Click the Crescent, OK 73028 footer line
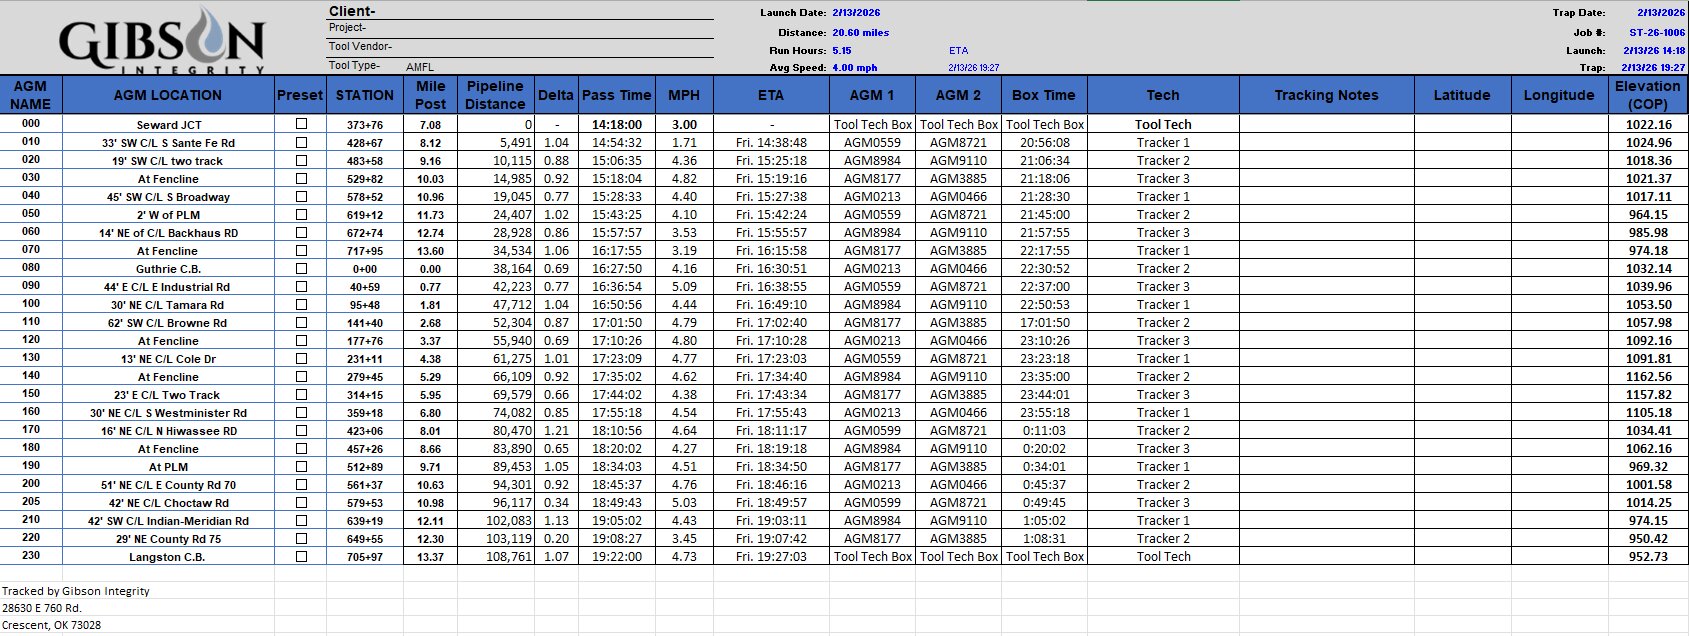The height and width of the screenshot is (636, 1689). click(51, 625)
